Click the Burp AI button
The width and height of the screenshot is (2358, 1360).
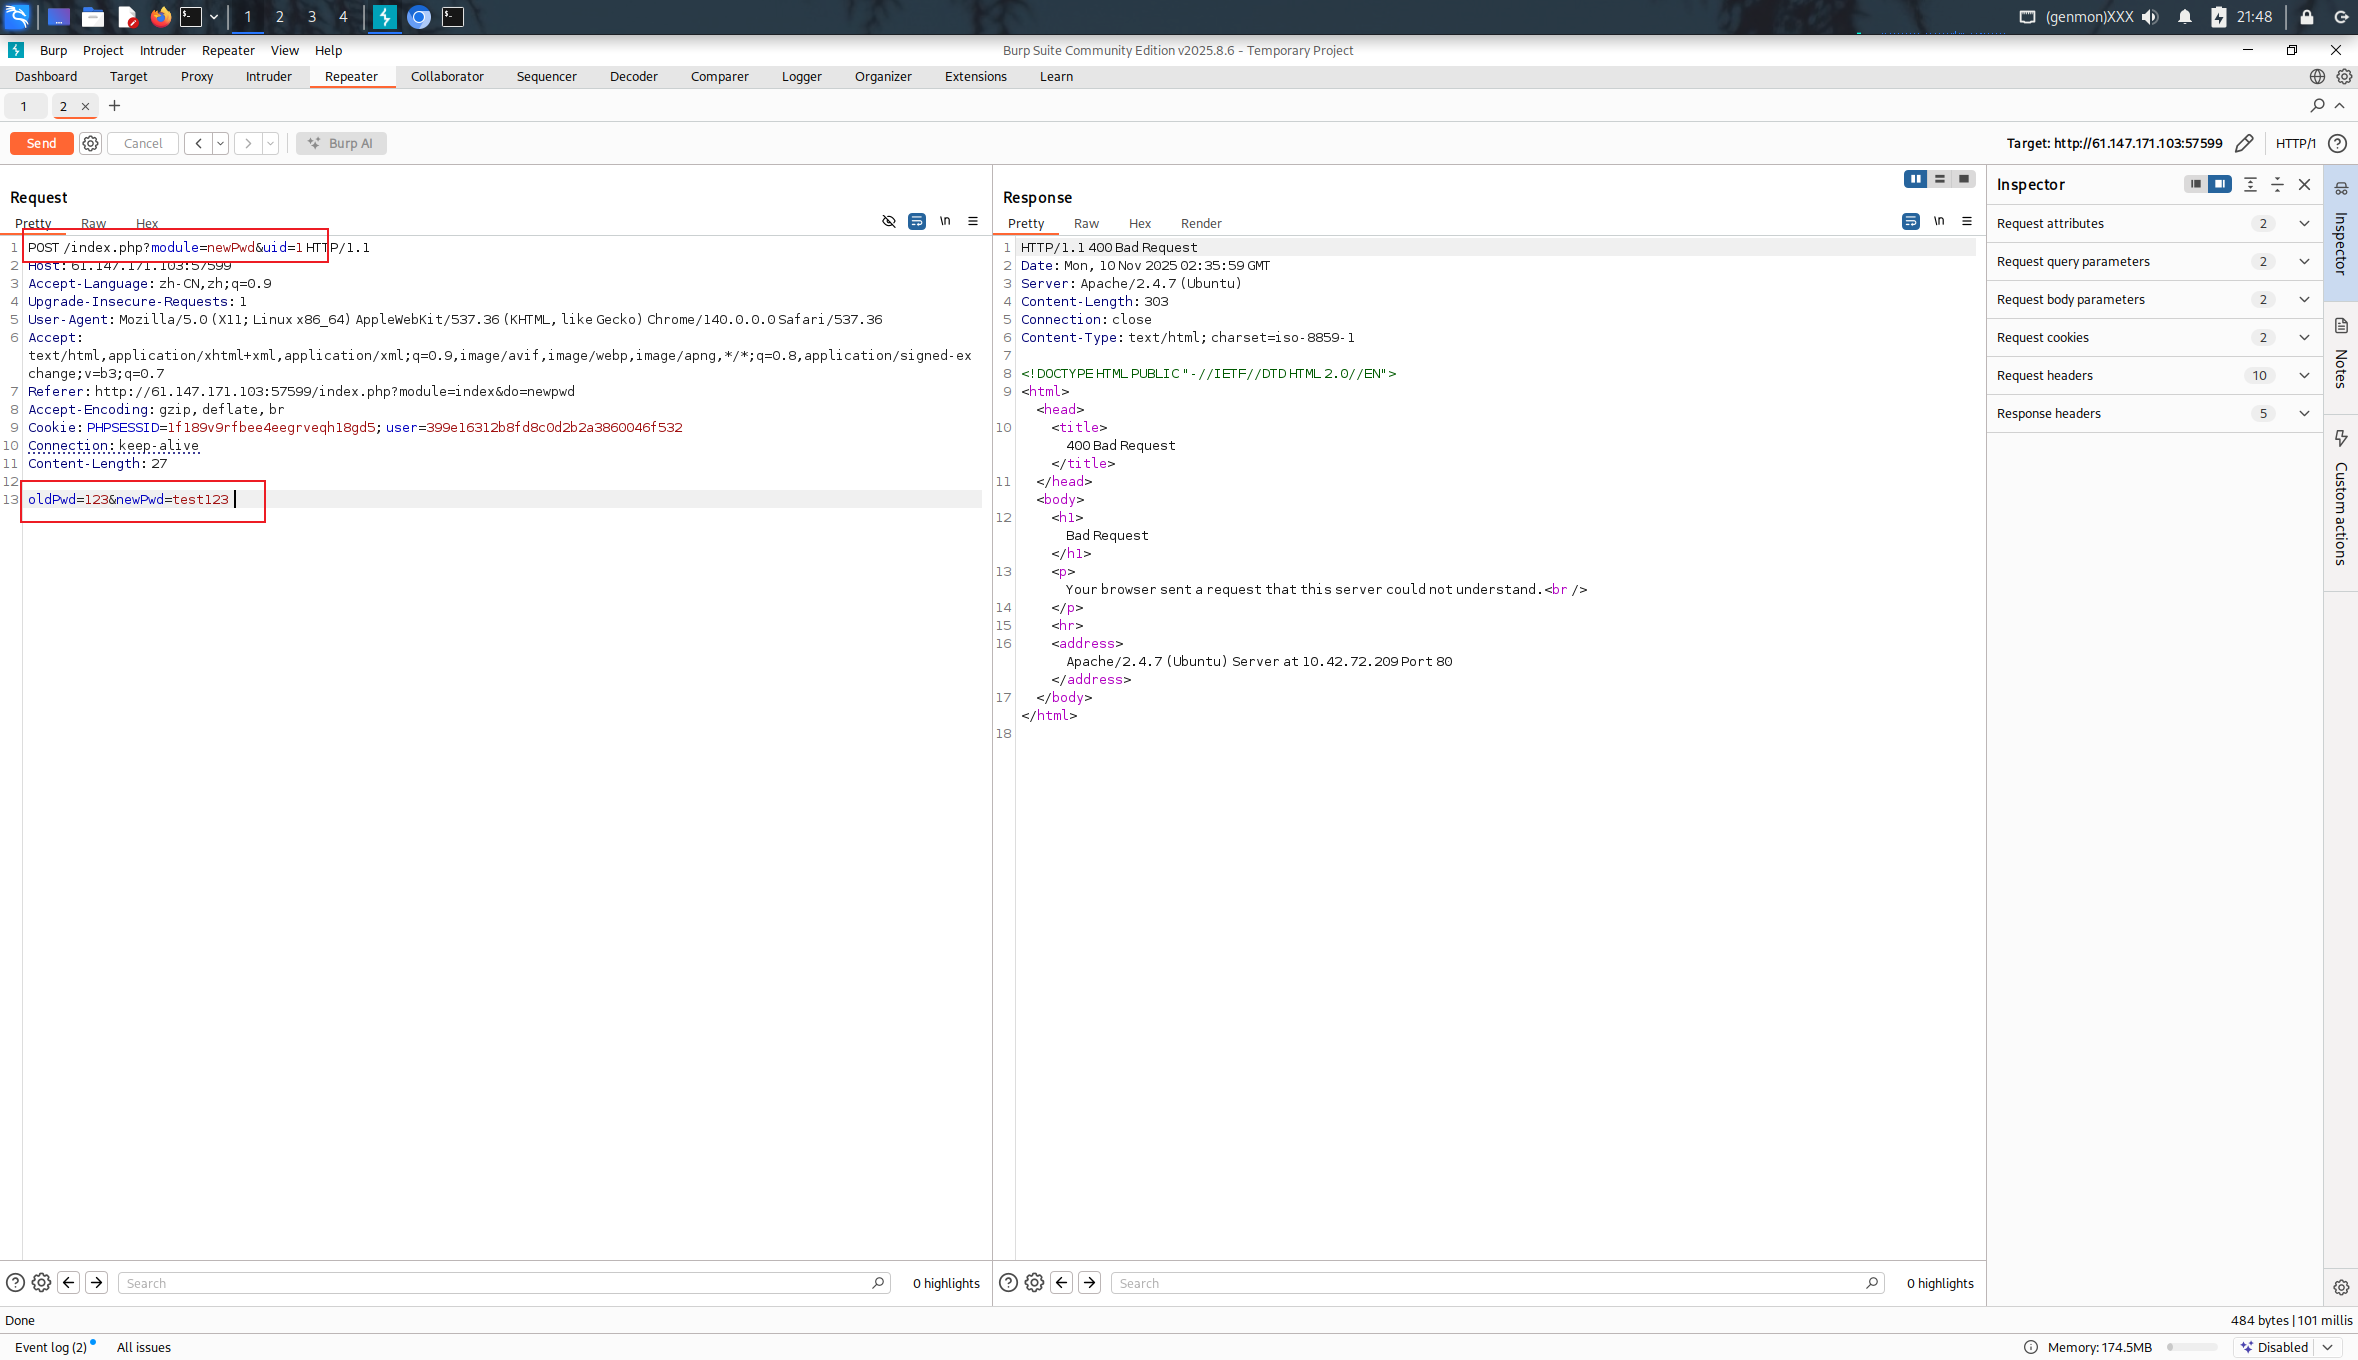[341, 143]
